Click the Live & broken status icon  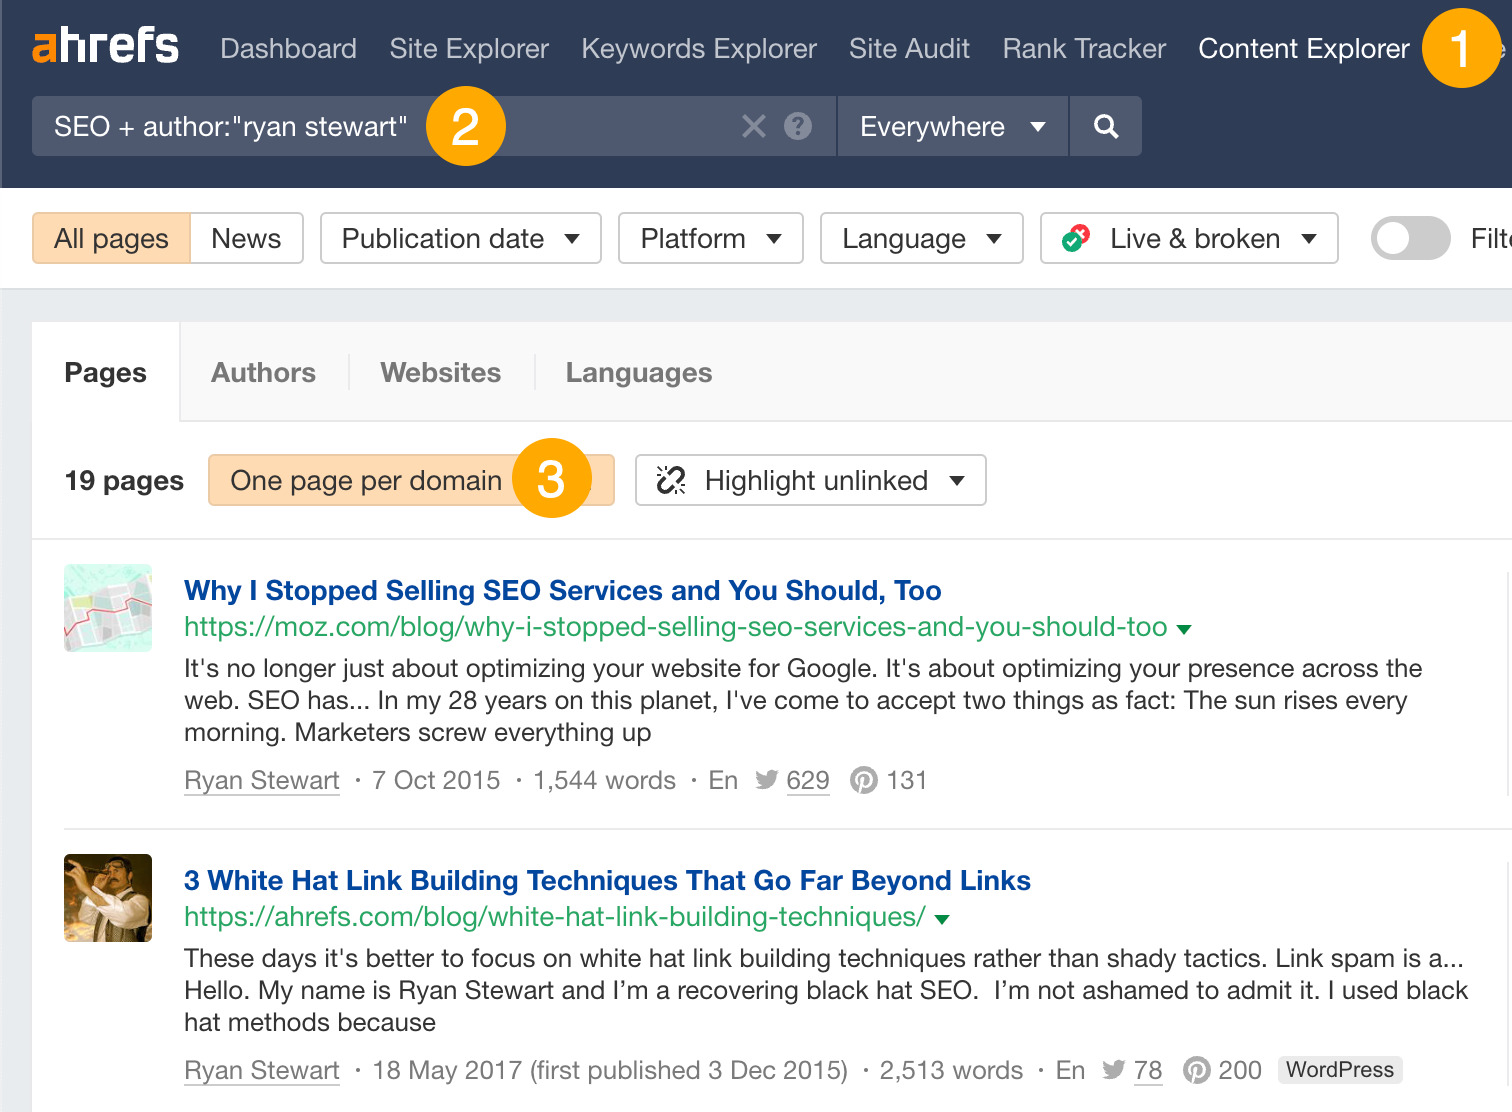click(x=1074, y=238)
